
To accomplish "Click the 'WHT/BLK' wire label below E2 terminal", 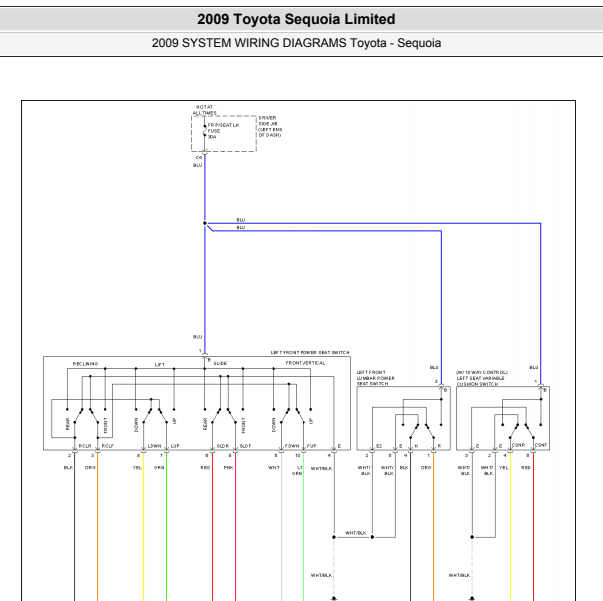I will pyautogui.click(x=365, y=471).
